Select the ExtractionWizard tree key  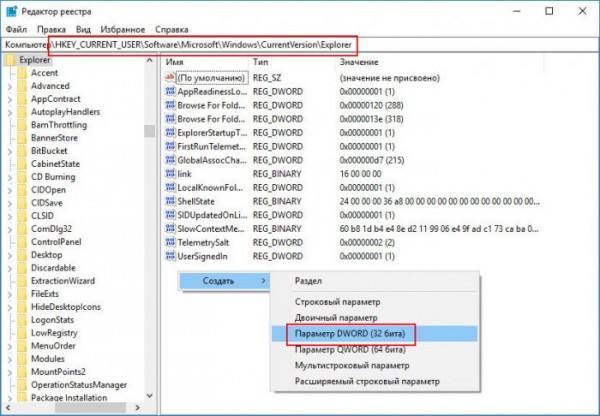[x=63, y=281]
